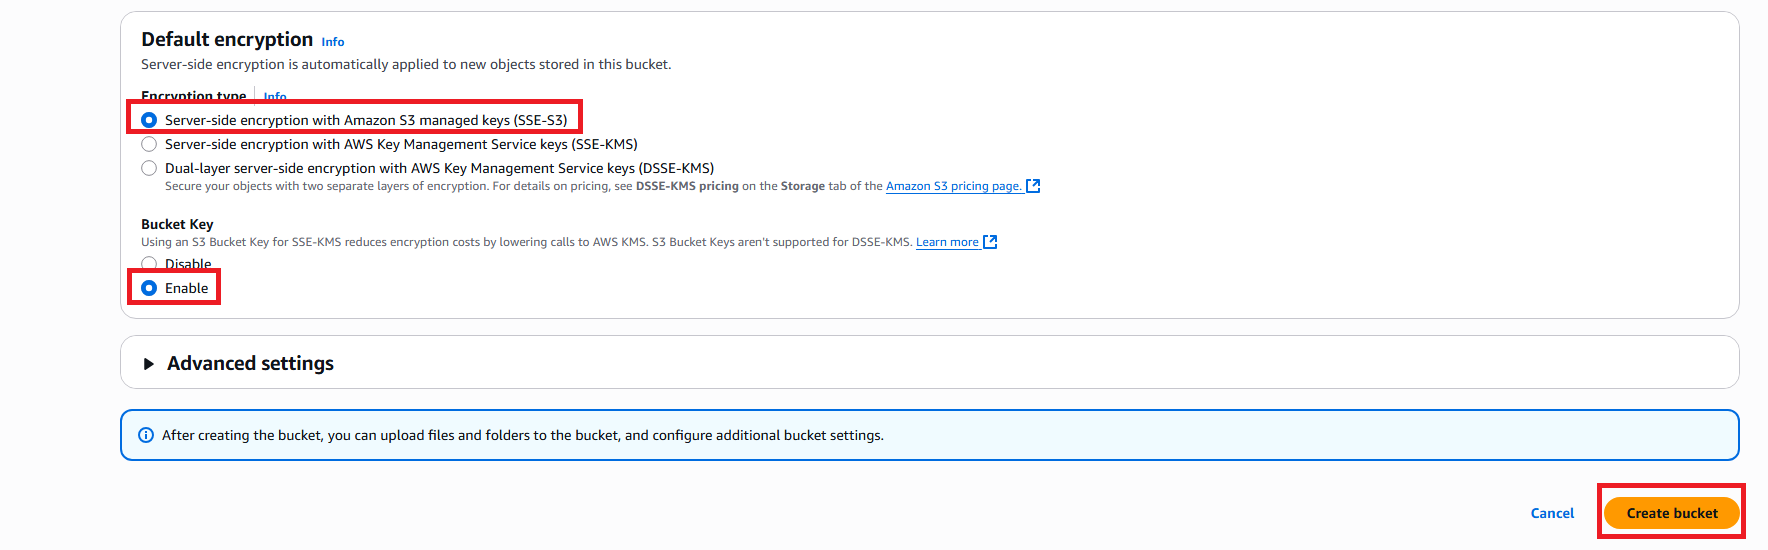Select Enable for Bucket Key
Screen dimensions: 1768x550
(149, 288)
